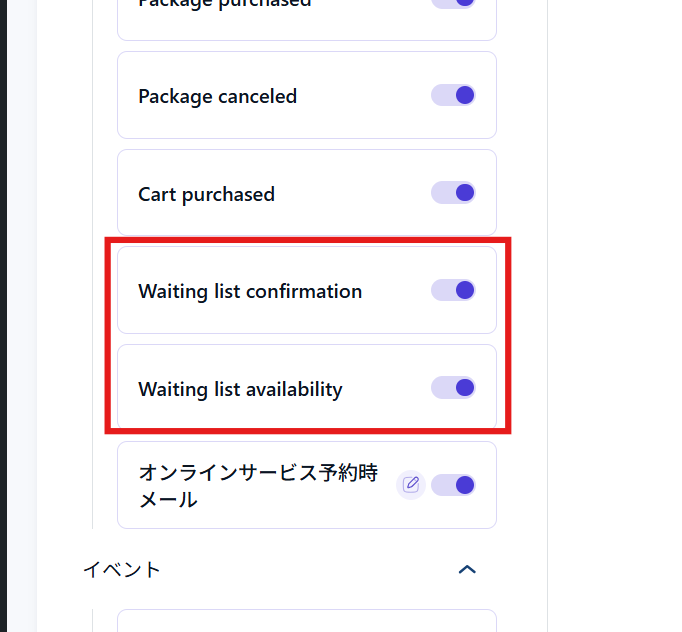
Task: Select the Package canceled label text
Action: 217,97
